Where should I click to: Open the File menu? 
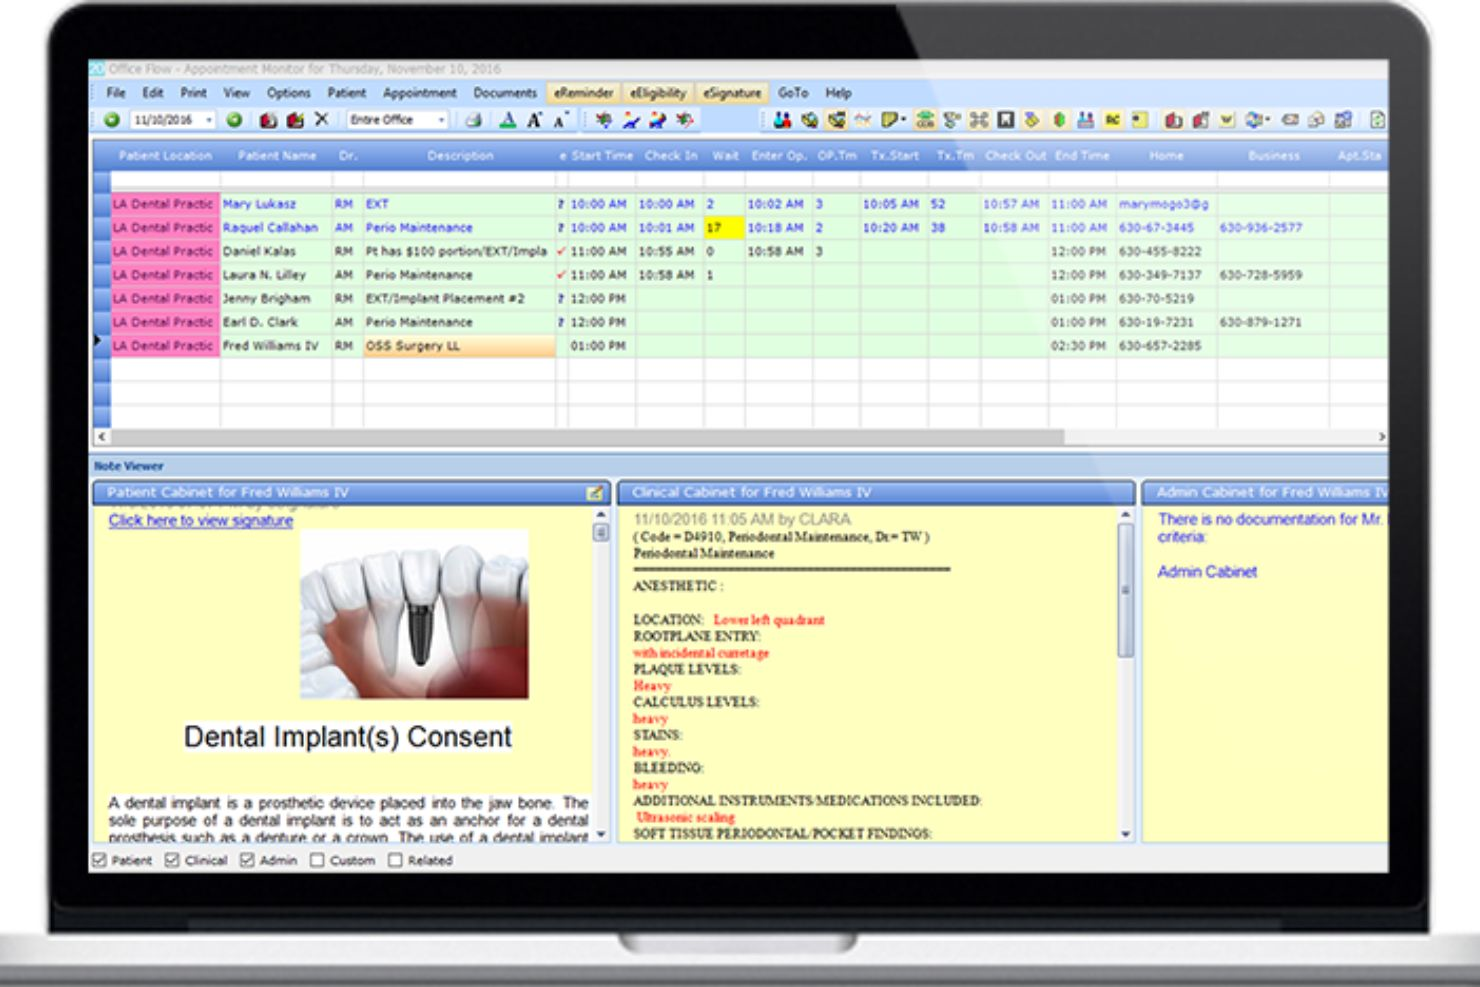[116, 93]
